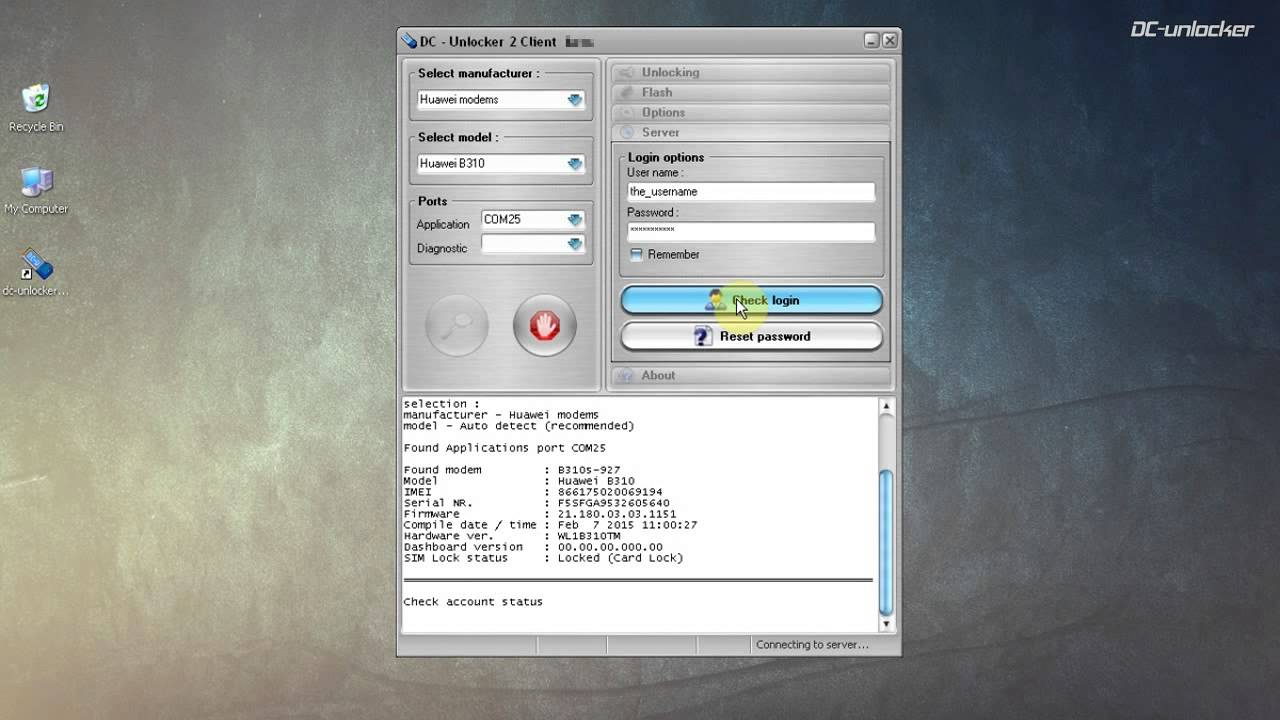Select the dc-unlocker desktop shortcut icon

(36, 273)
